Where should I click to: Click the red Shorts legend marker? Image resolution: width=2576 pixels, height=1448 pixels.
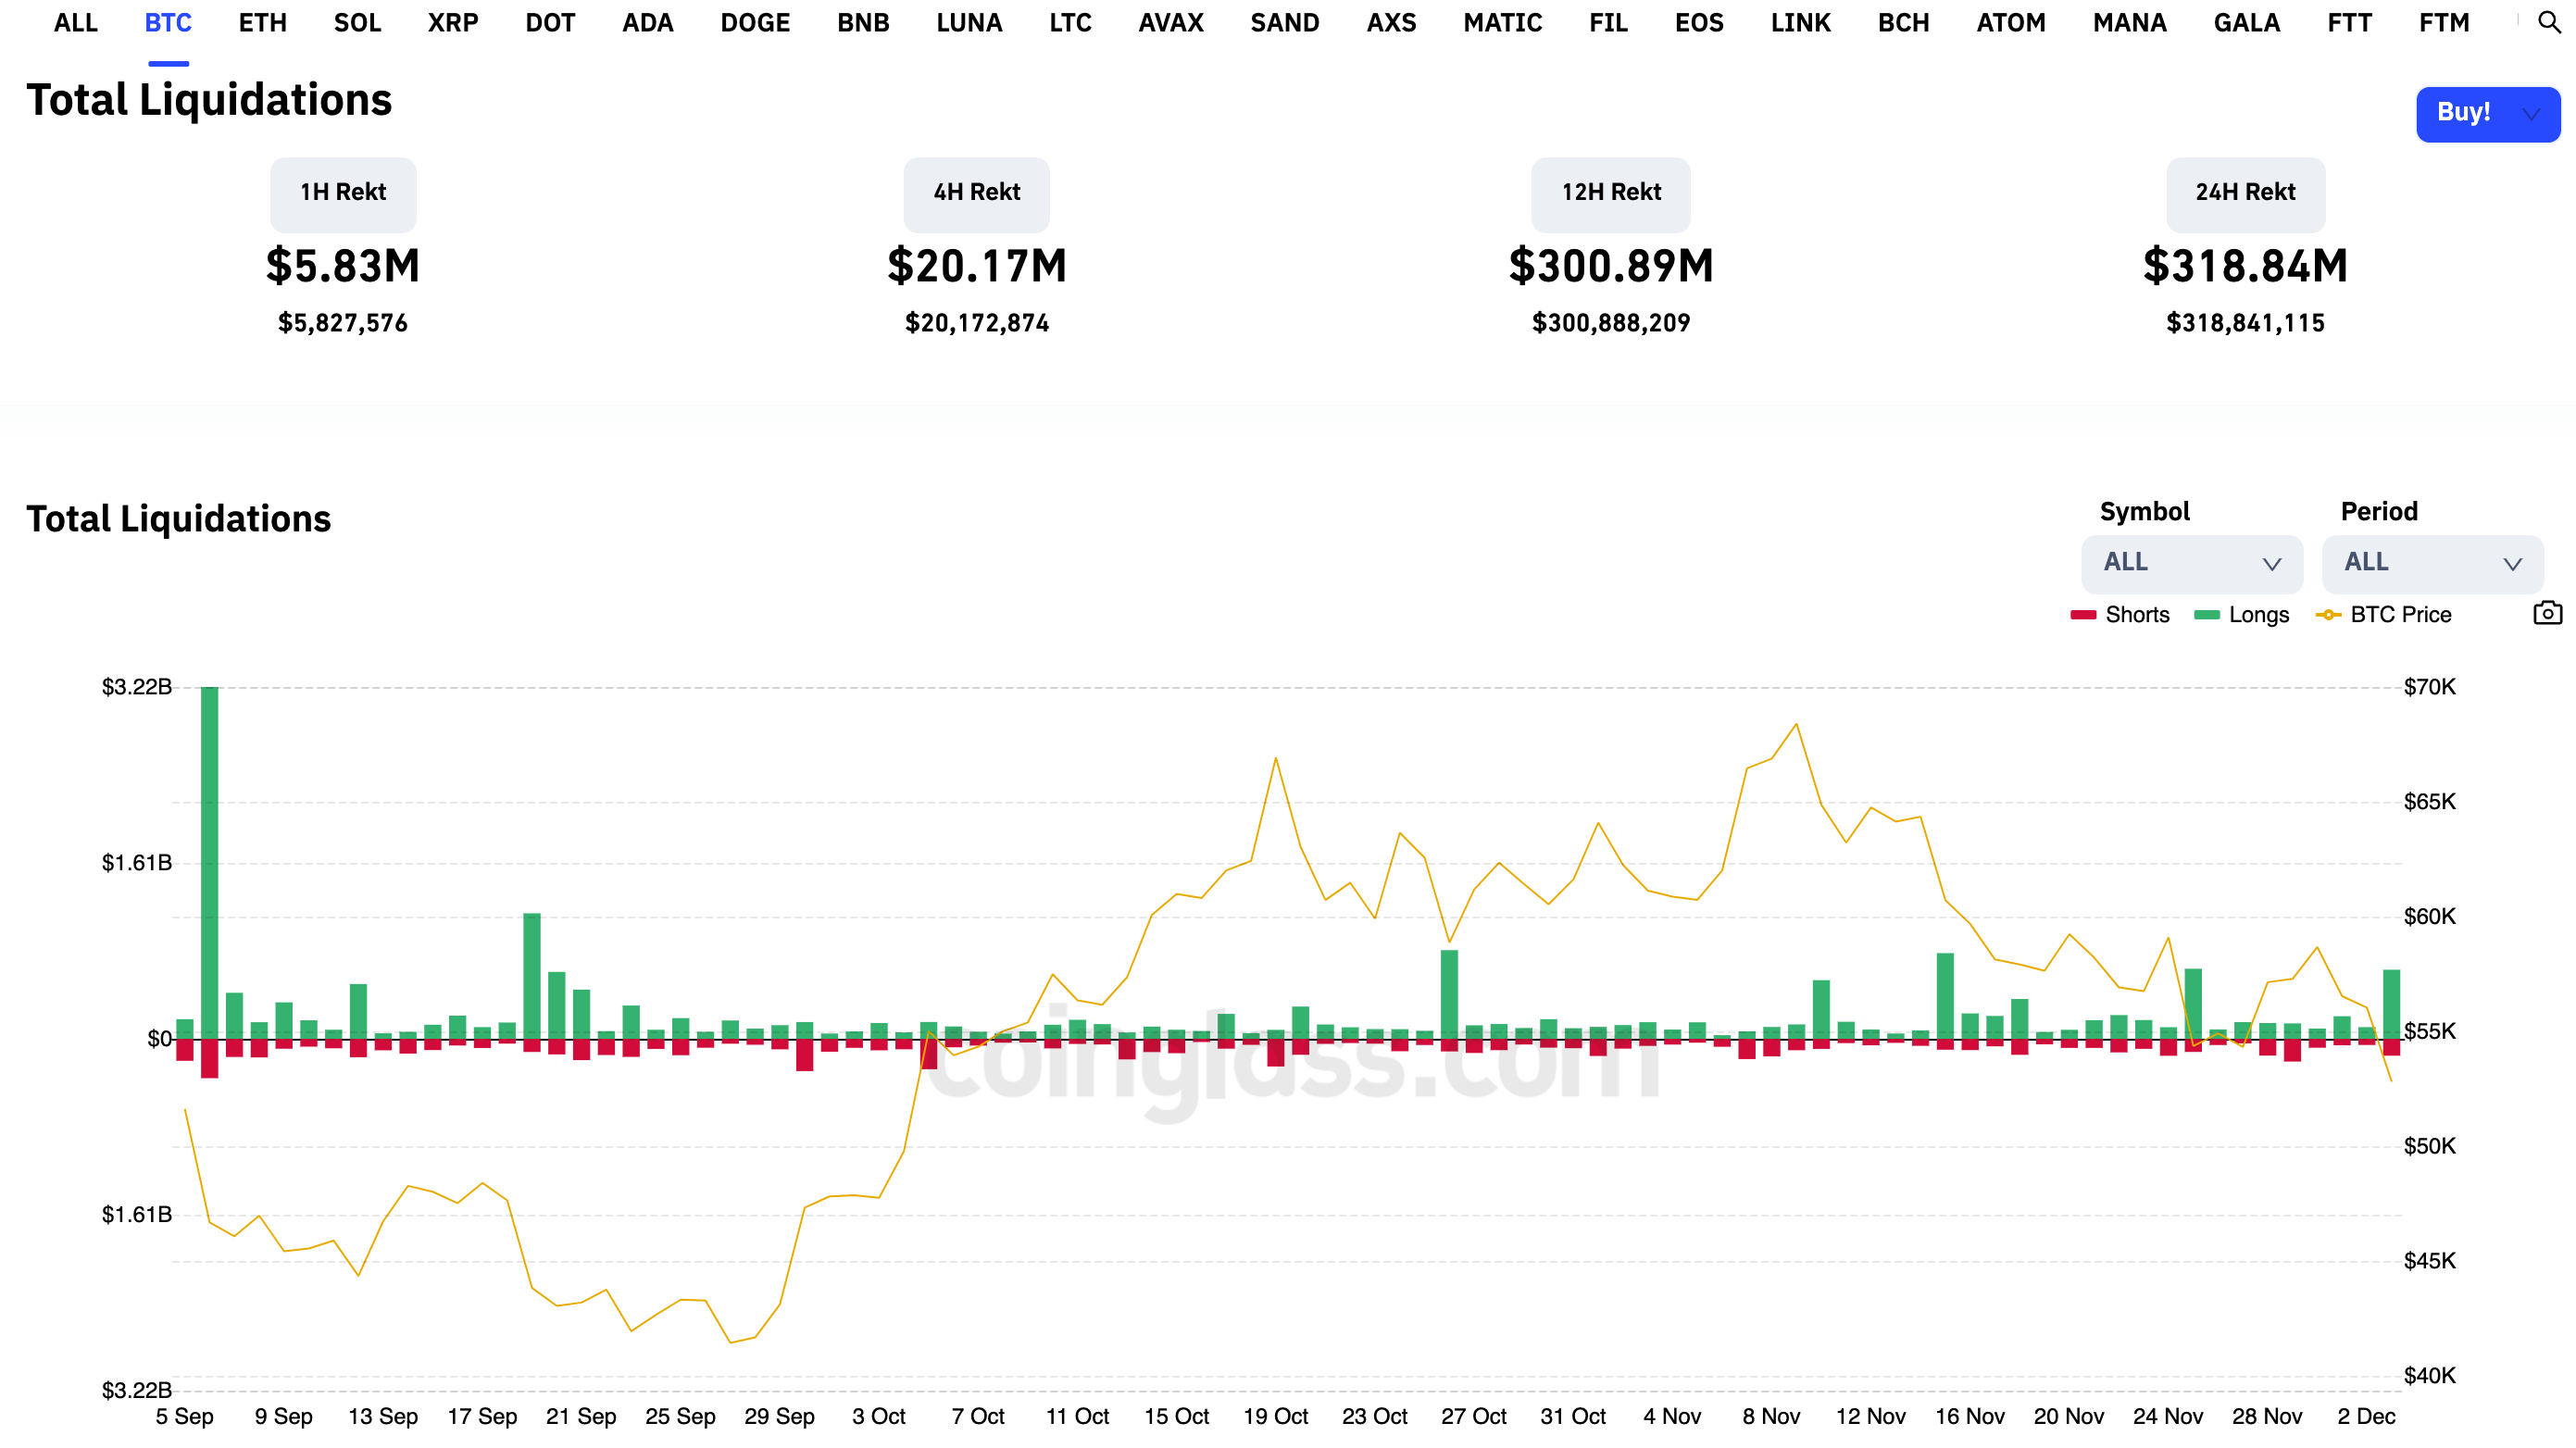2083,615
